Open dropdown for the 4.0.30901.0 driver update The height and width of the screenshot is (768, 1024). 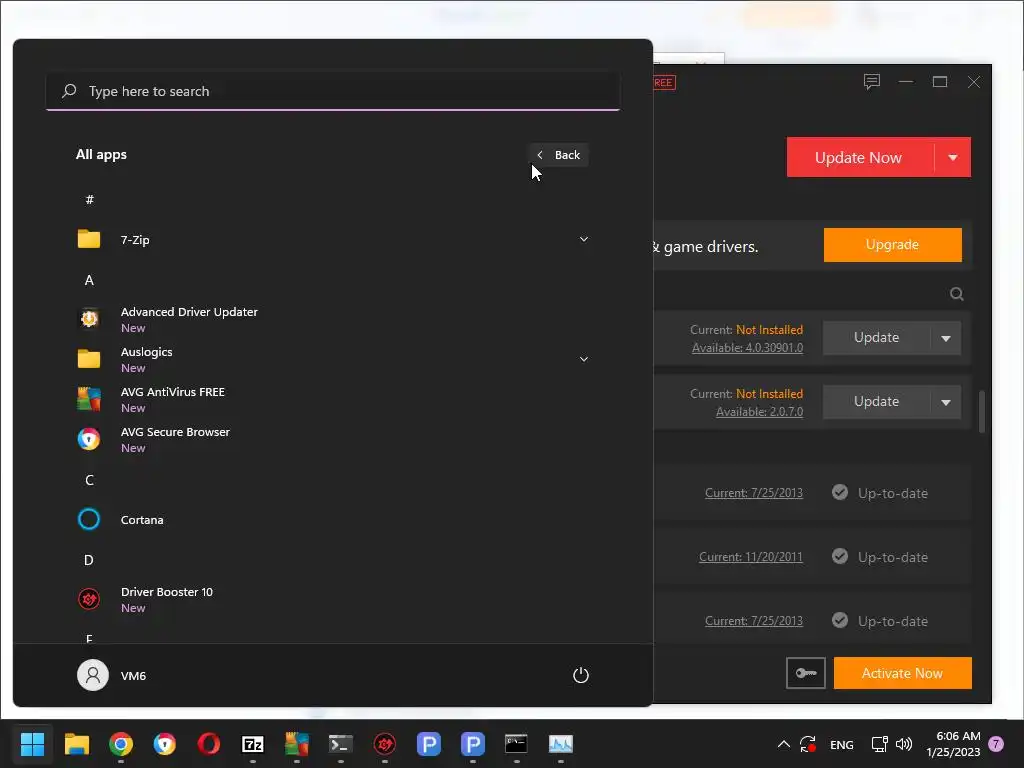tap(946, 338)
